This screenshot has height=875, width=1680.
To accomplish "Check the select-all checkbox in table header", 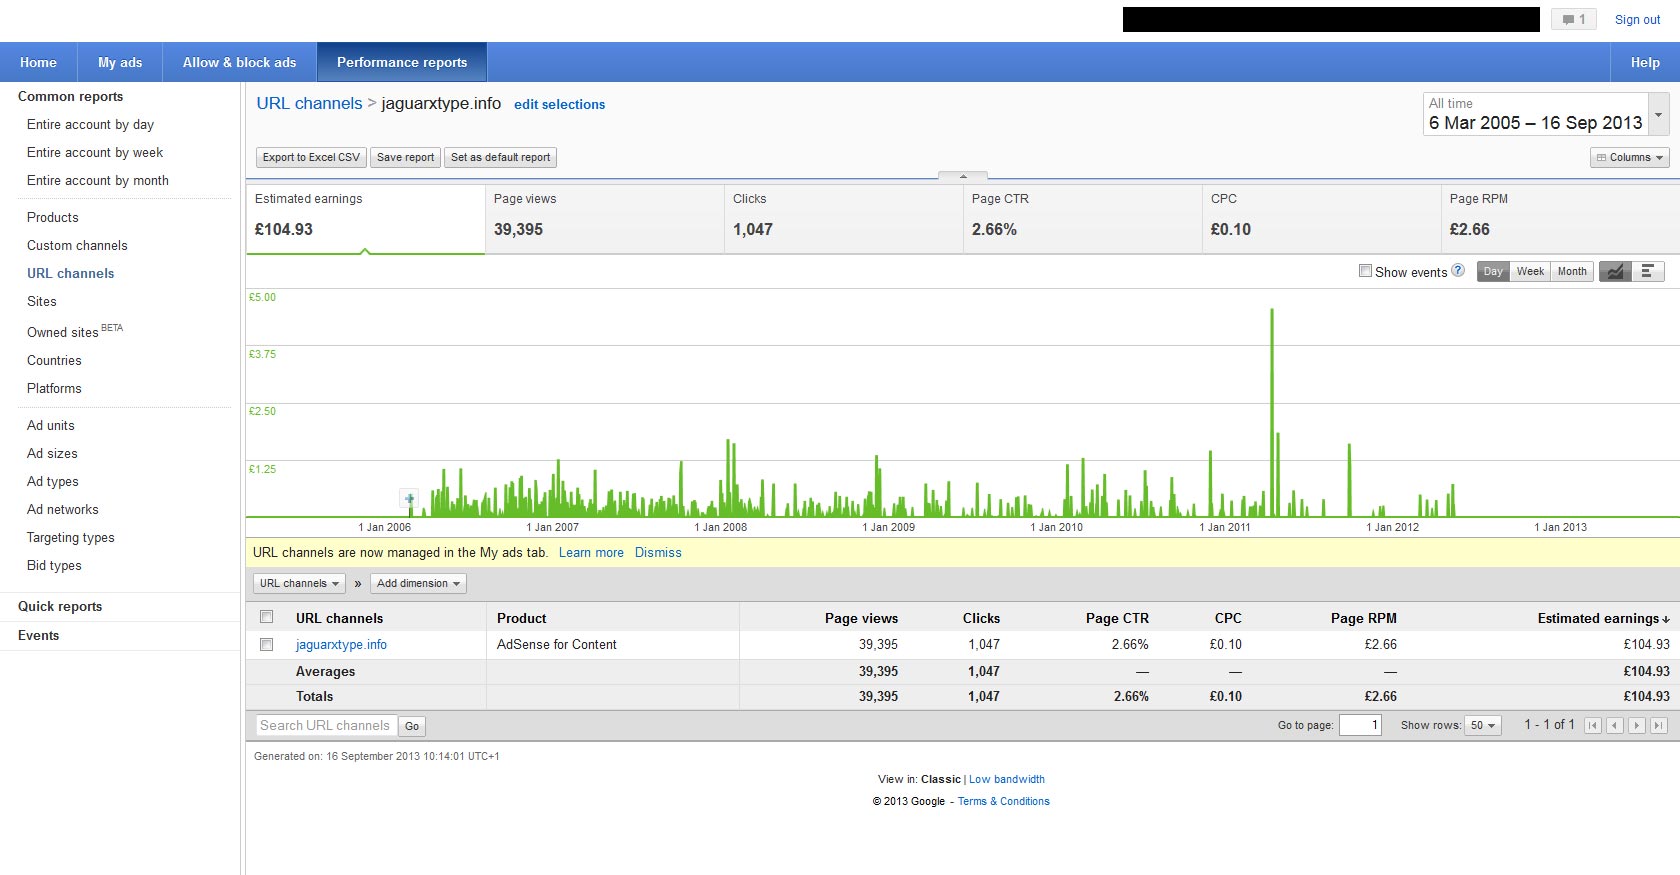I will [267, 617].
